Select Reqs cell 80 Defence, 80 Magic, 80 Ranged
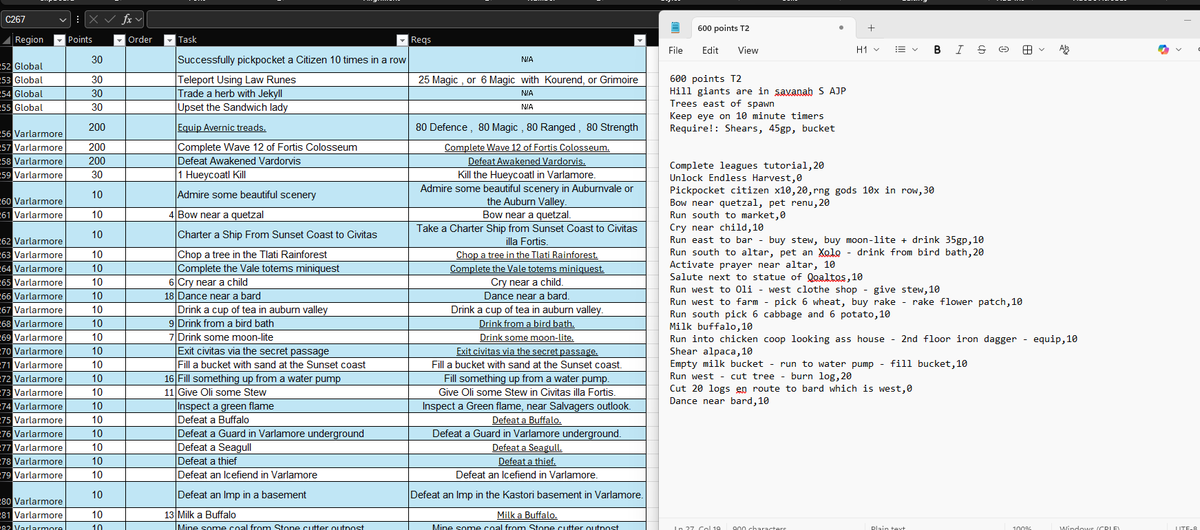The height and width of the screenshot is (530, 1200). [527, 128]
